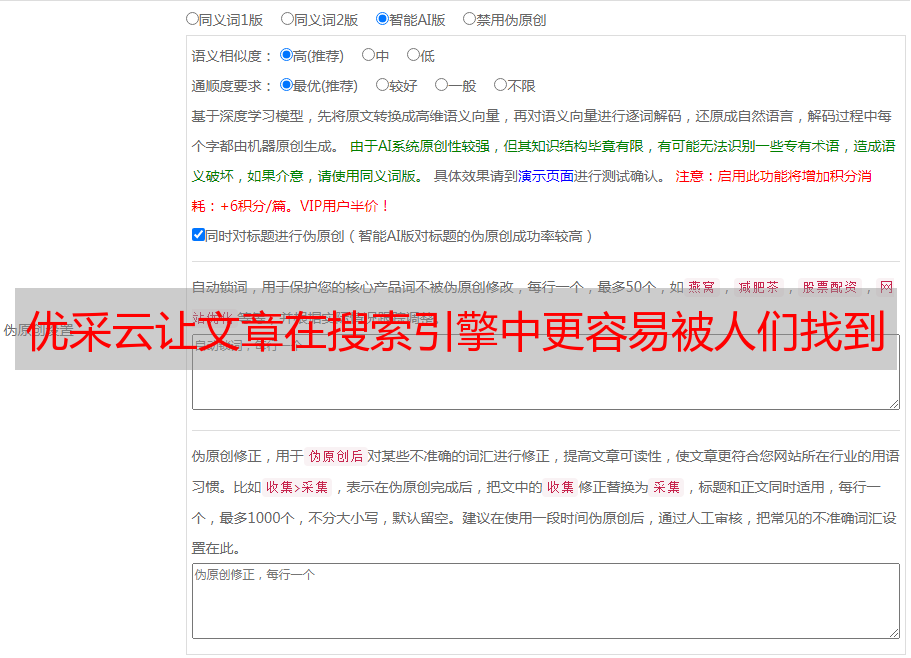The image size is (911, 658).
Task: Choose 高(推荐) for 语义相似度
Action: click(286, 55)
